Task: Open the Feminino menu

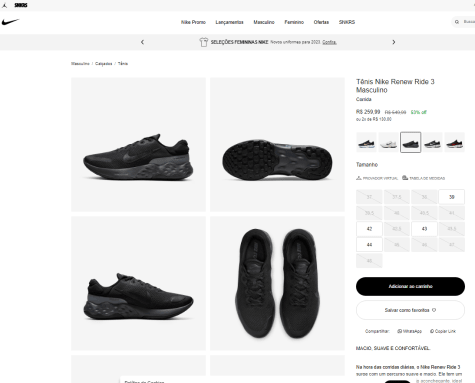Action: (x=294, y=22)
